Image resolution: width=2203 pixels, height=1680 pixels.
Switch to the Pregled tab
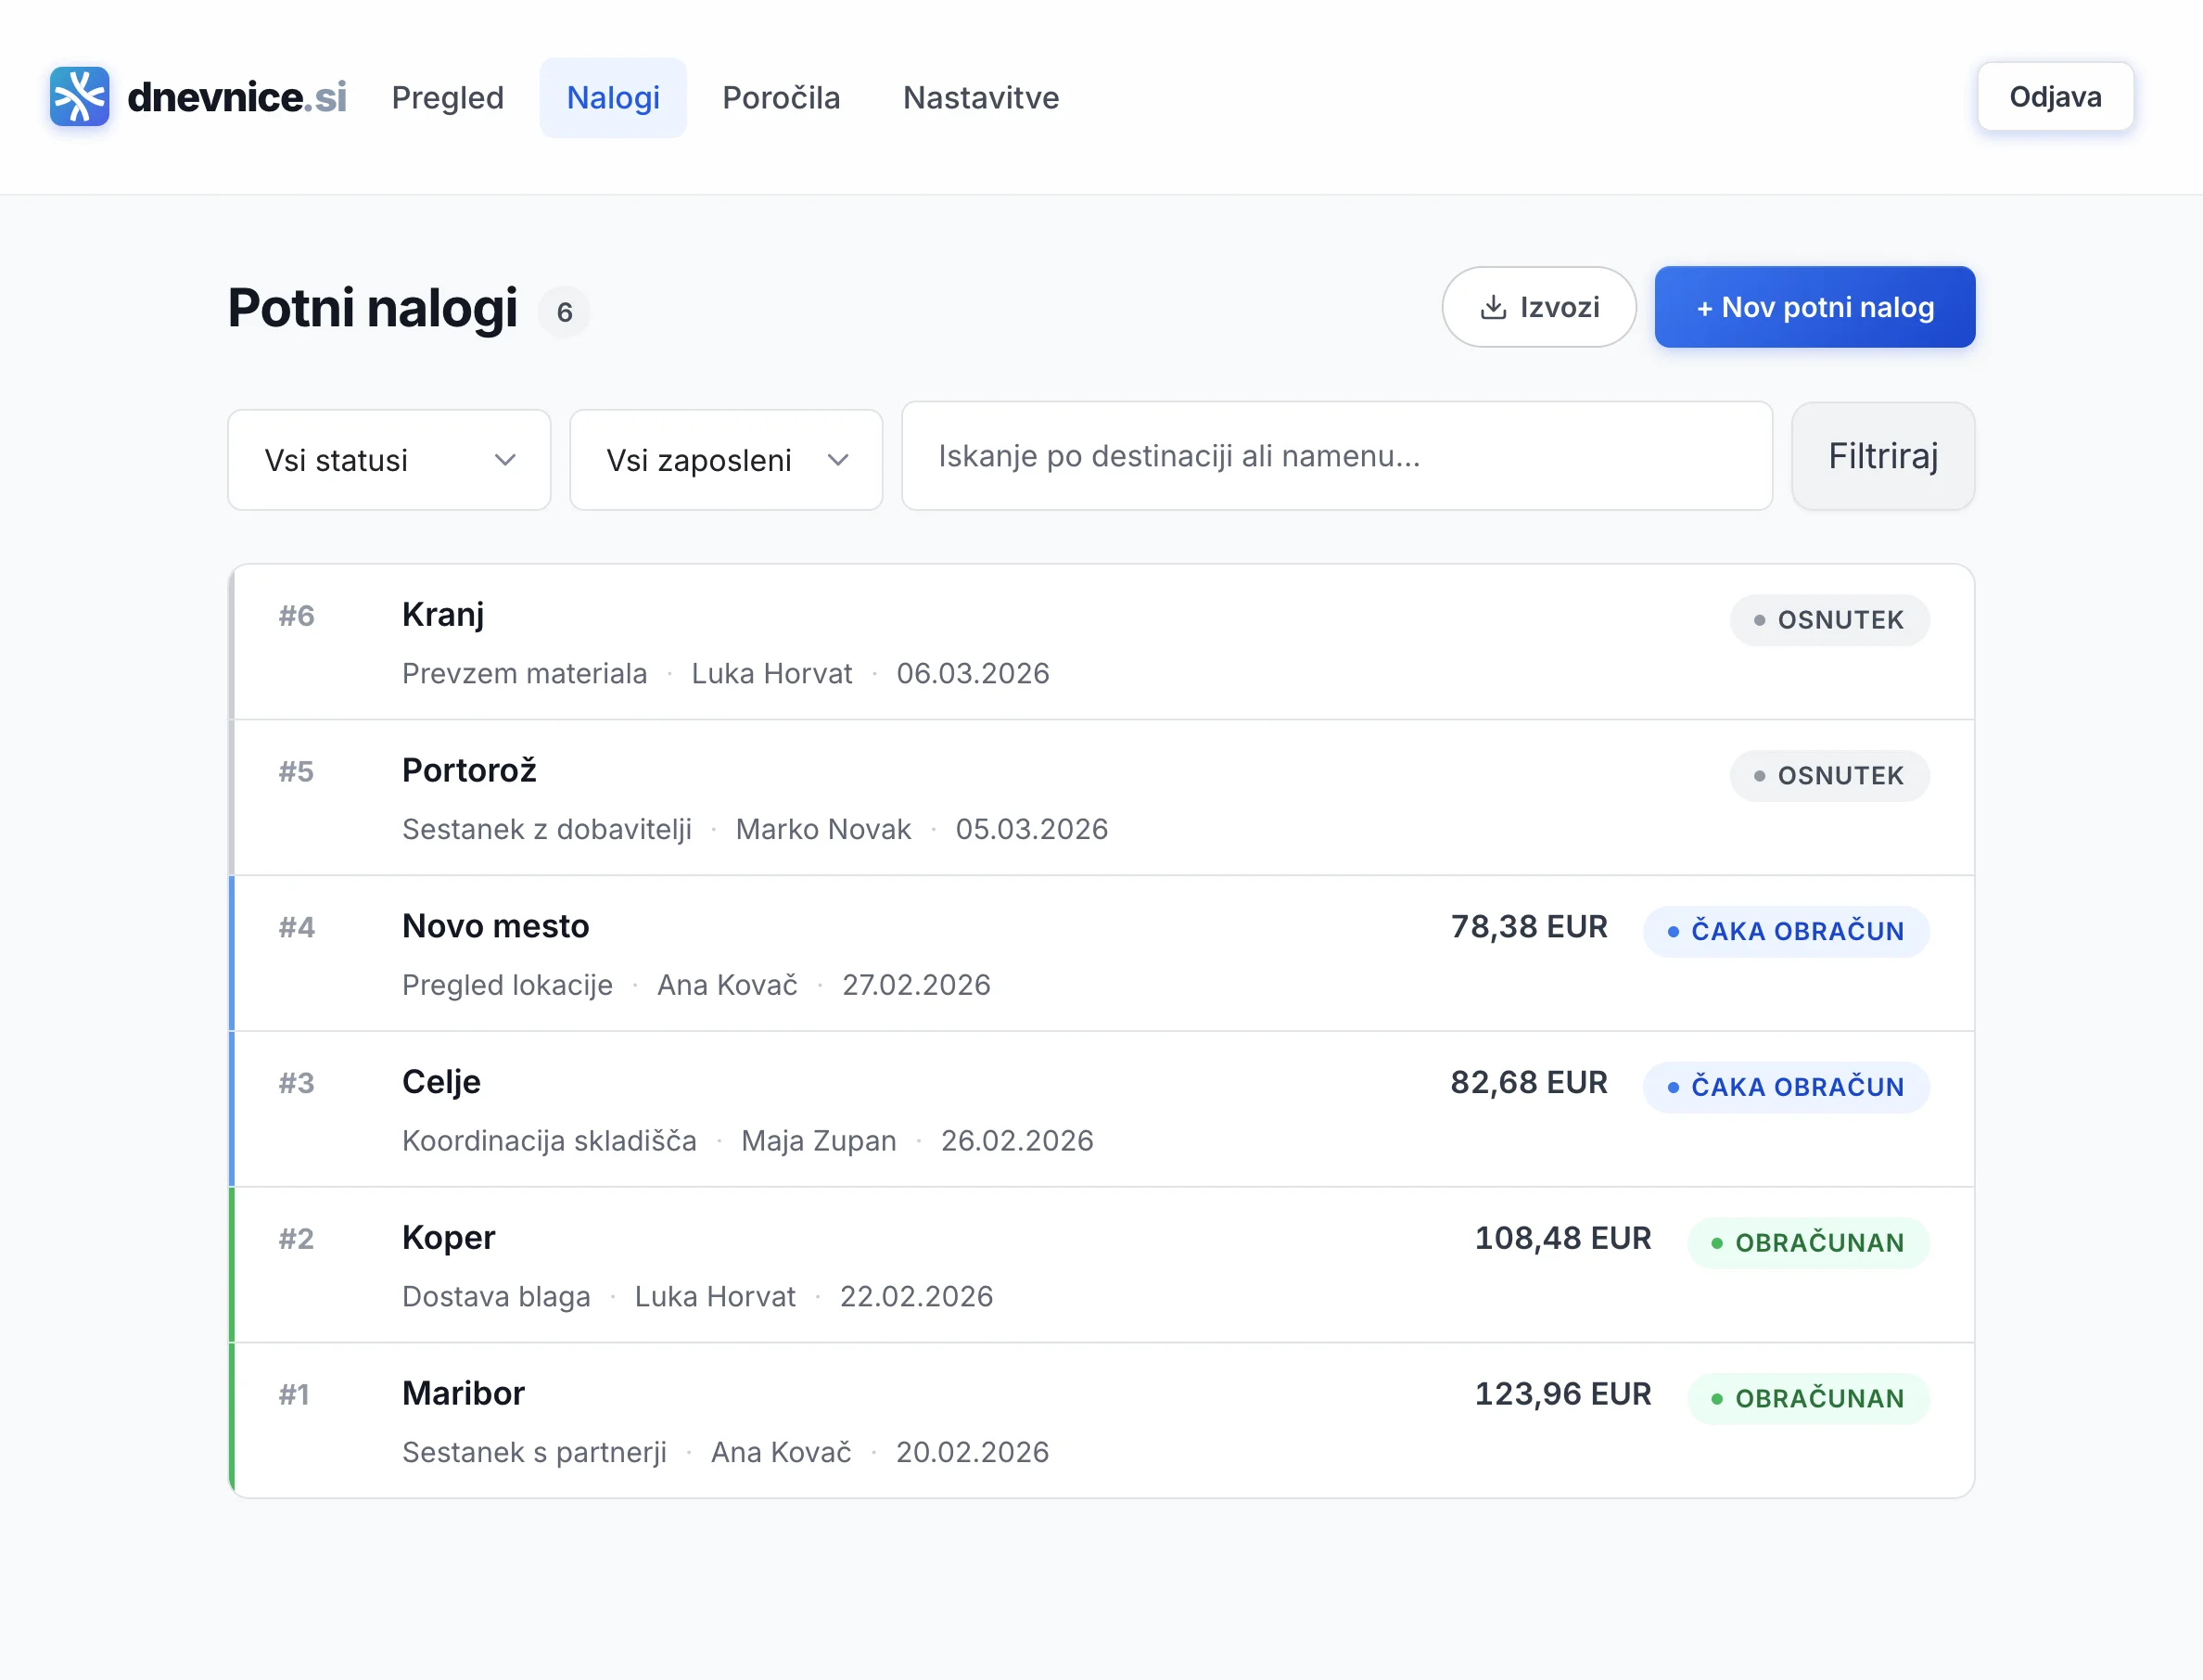[x=447, y=98]
